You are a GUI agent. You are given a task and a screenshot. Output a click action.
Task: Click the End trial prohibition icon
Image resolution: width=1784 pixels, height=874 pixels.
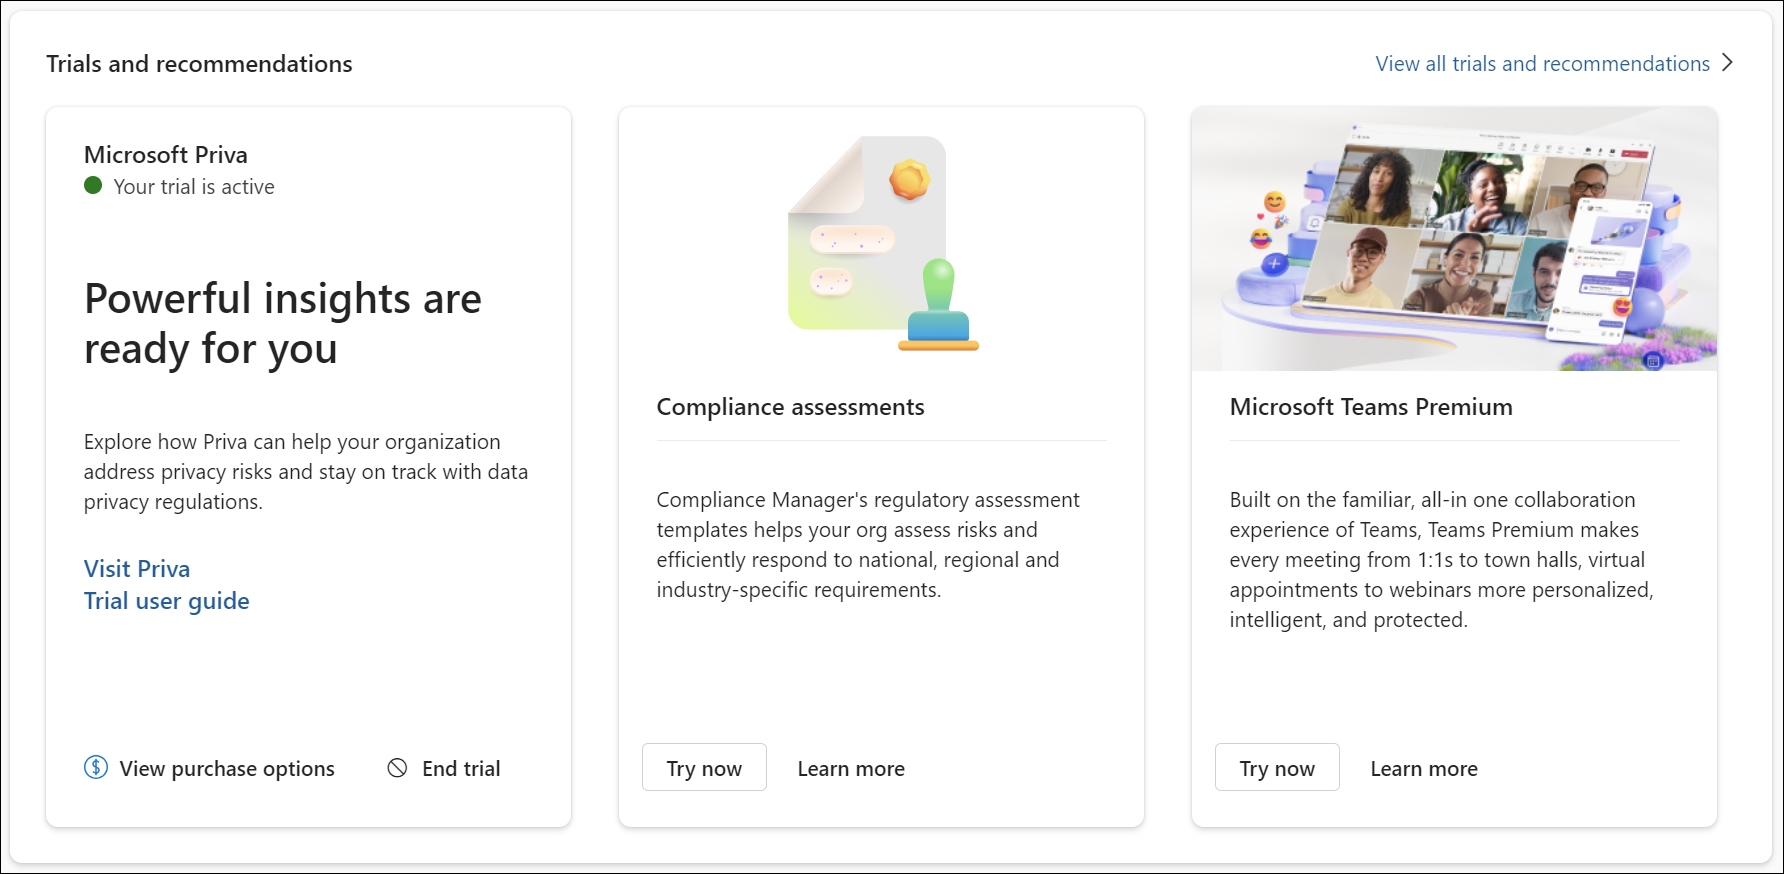398,767
